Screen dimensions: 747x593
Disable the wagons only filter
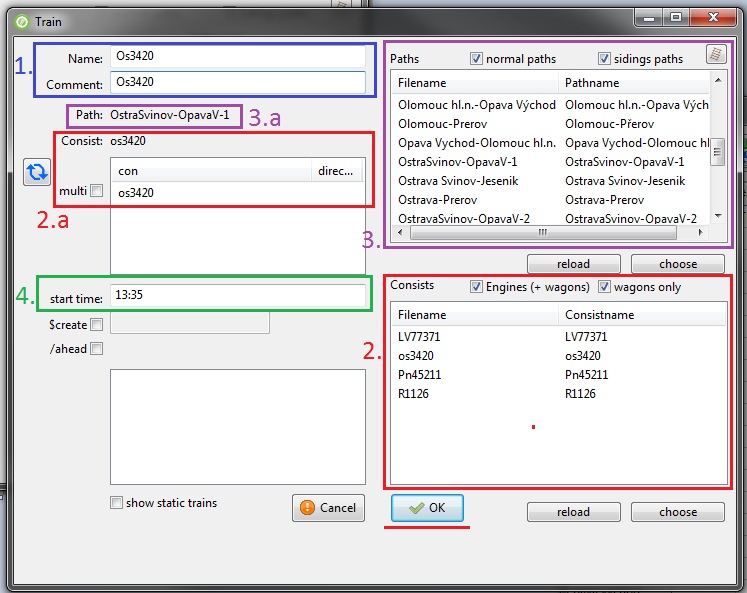(605, 287)
